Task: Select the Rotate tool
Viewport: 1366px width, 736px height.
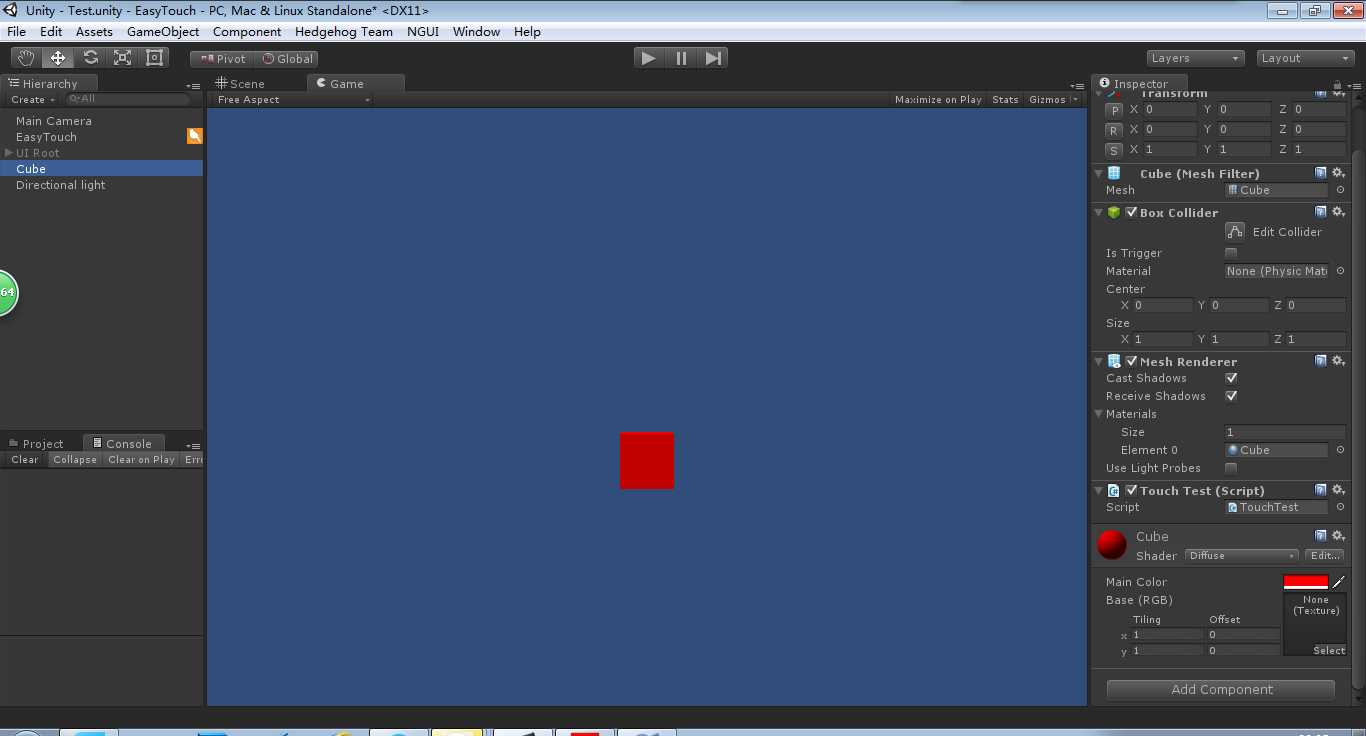Action: point(90,58)
